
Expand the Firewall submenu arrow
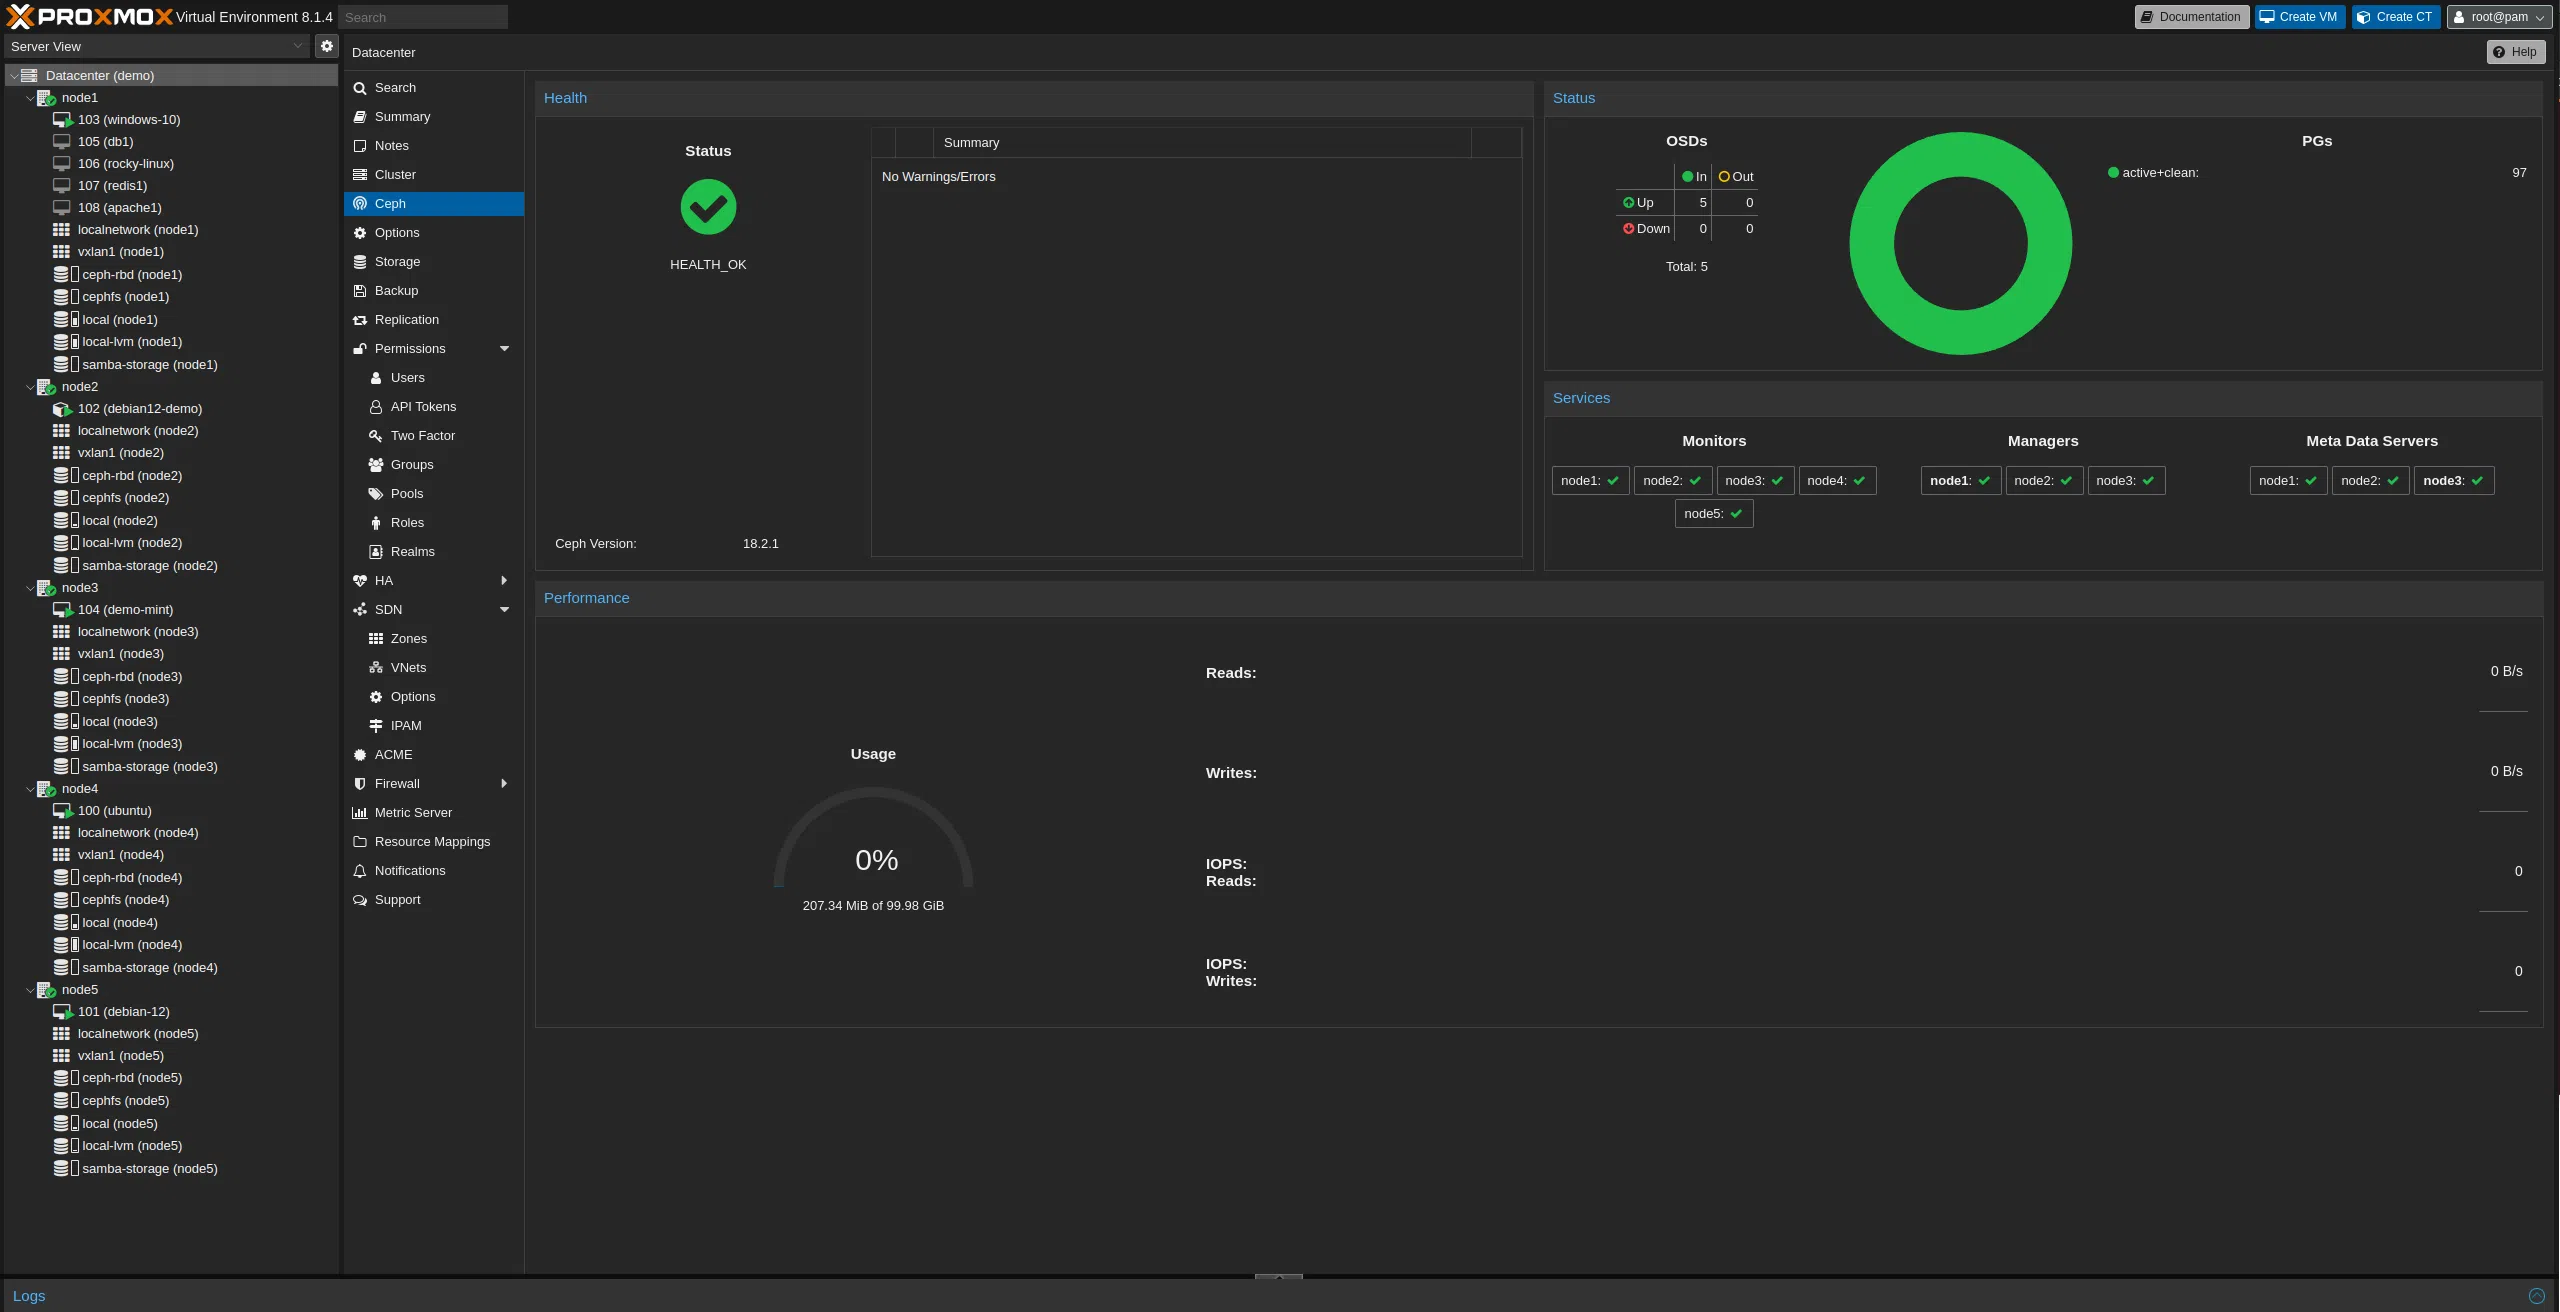point(504,783)
